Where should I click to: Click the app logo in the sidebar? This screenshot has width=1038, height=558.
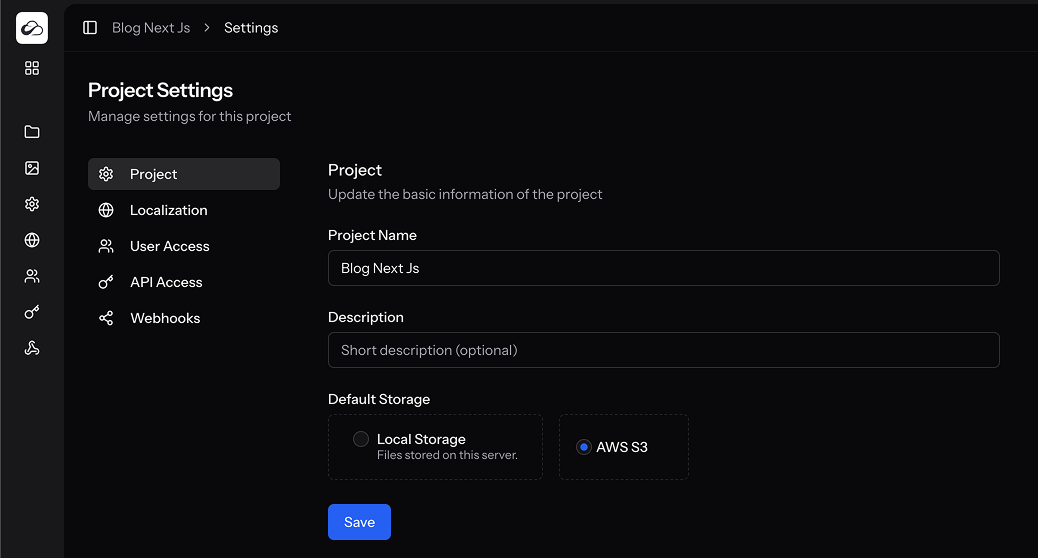pyautogui.click(x=32, y=28)
